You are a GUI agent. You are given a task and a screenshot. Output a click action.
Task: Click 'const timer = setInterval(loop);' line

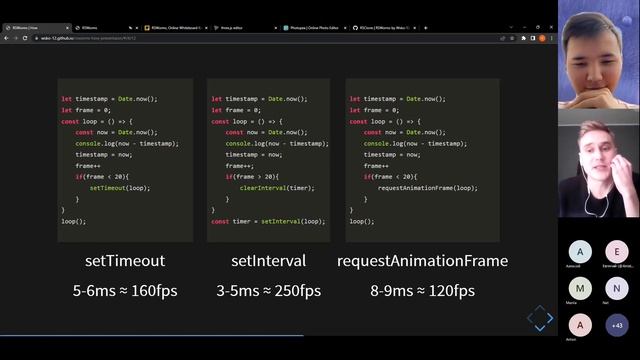click(268, 221)
